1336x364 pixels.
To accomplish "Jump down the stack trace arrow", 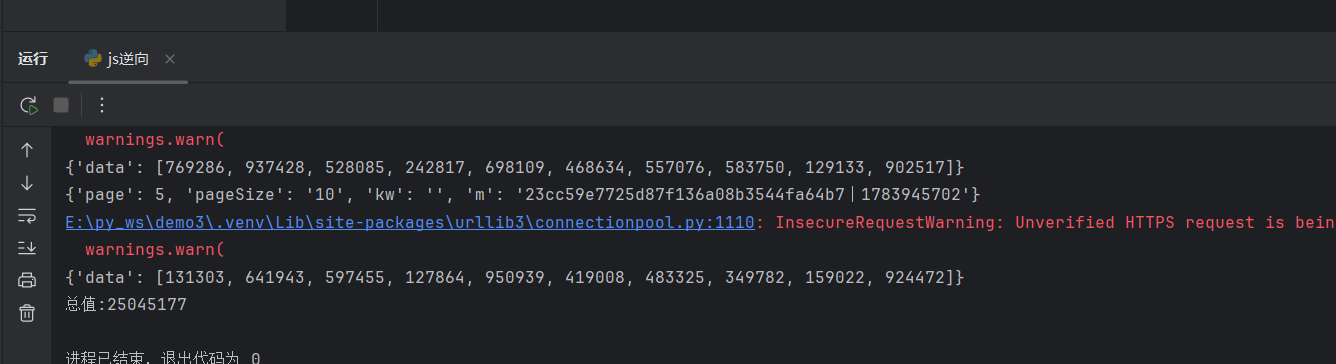I will [x=27, y=183].
